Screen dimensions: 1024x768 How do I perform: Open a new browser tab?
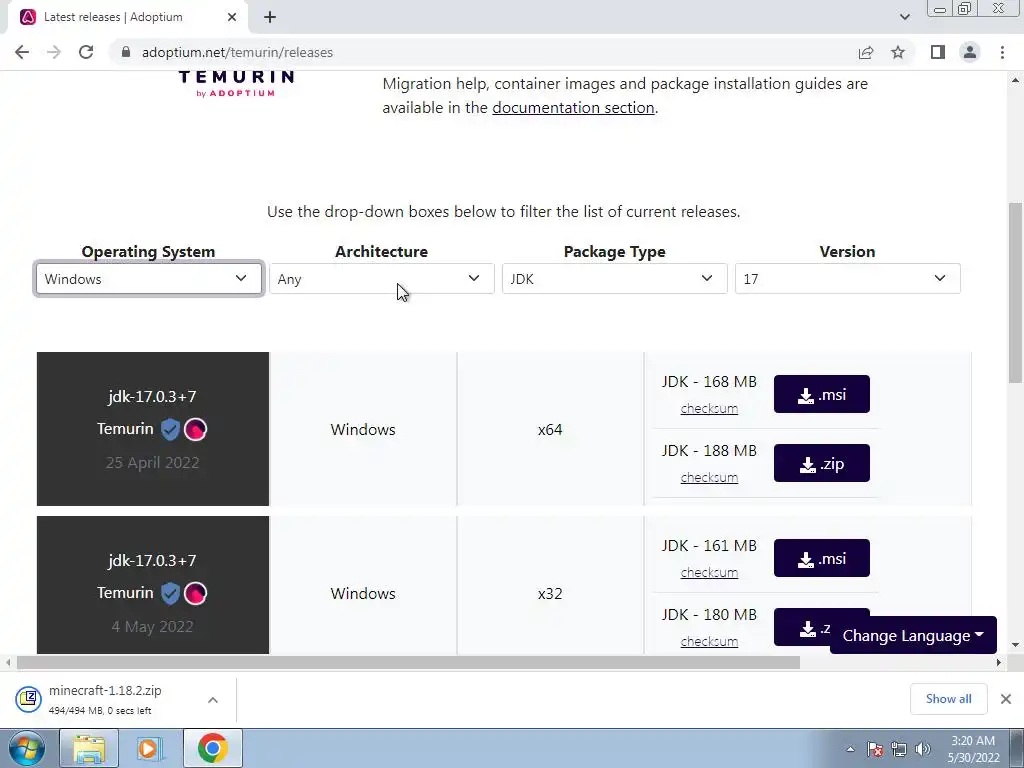tap(270, 17)
